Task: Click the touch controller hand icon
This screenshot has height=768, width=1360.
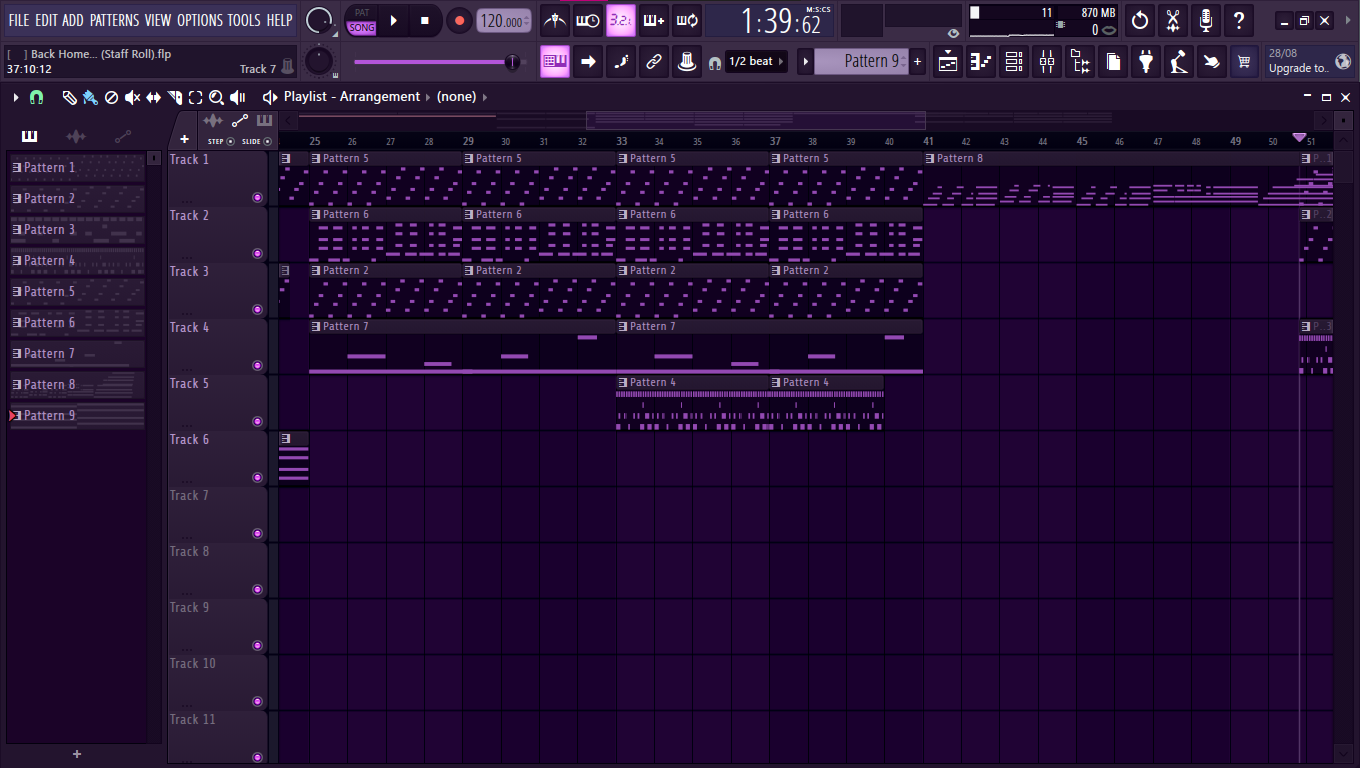Action: coord(1212,62)
